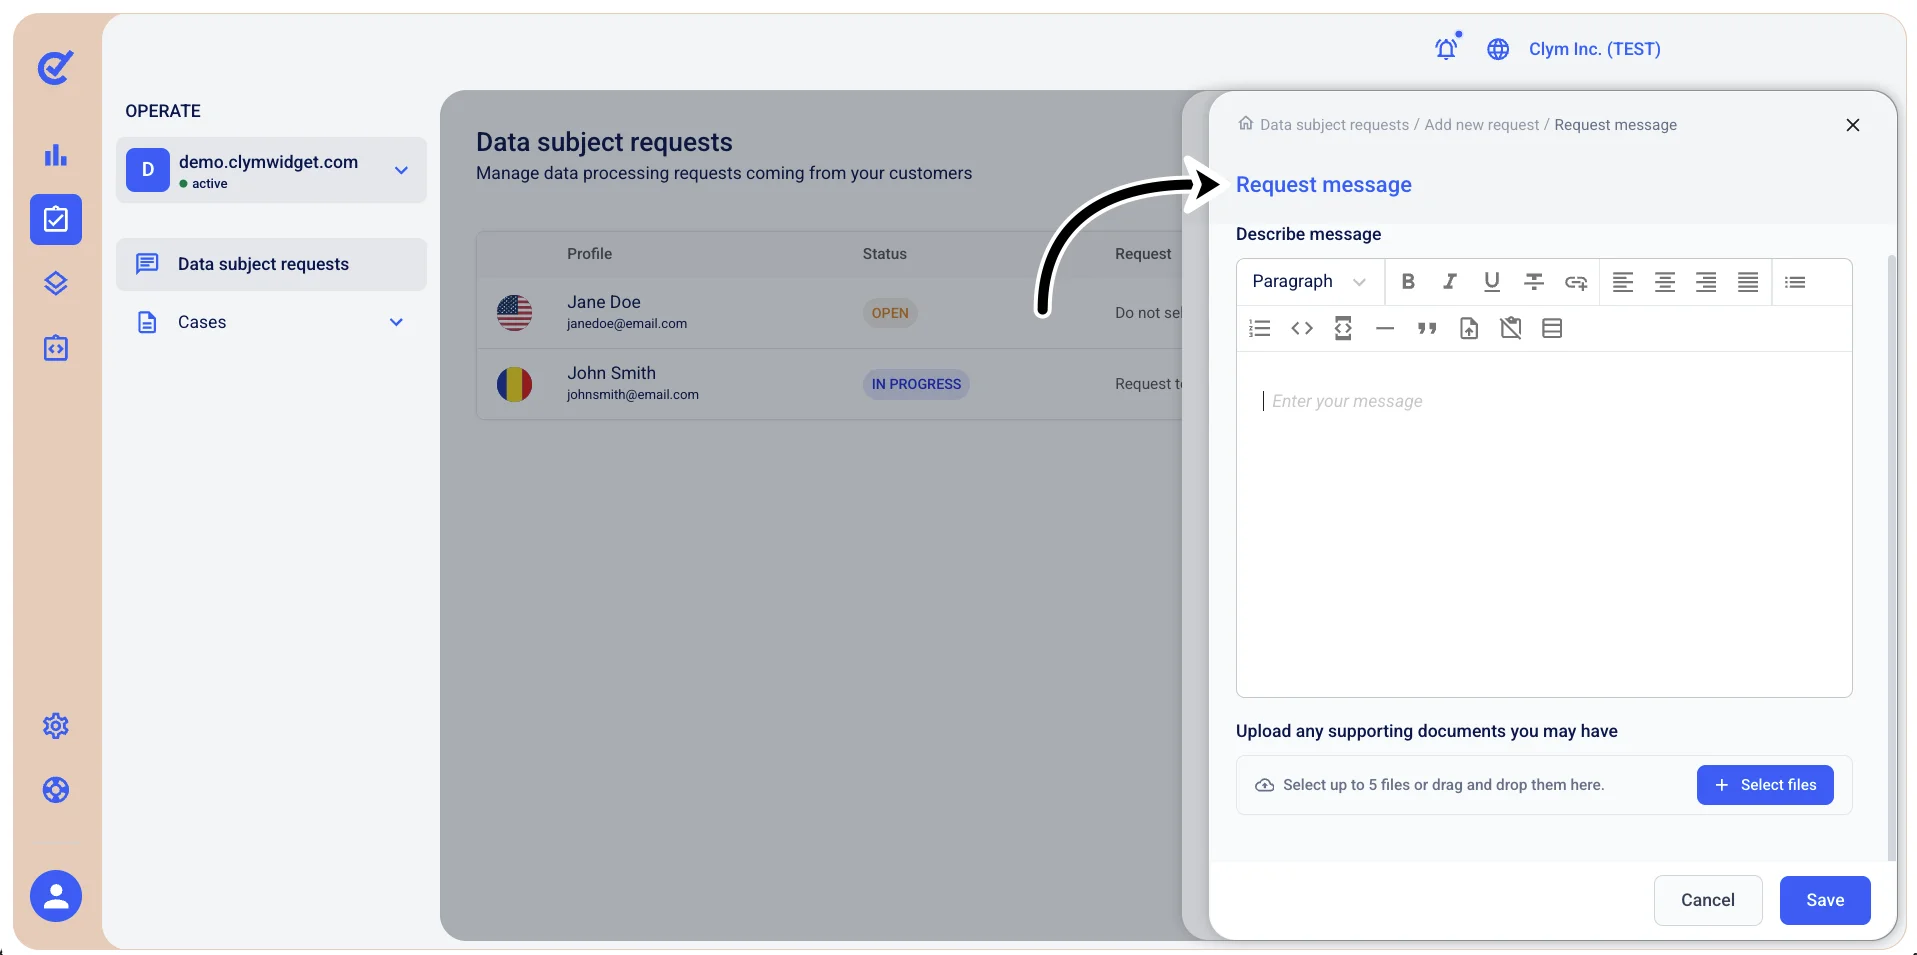The width and height of the screenshot is (1917, 955).
Task: Insert a blockquote
Action: pos(1427,328)
